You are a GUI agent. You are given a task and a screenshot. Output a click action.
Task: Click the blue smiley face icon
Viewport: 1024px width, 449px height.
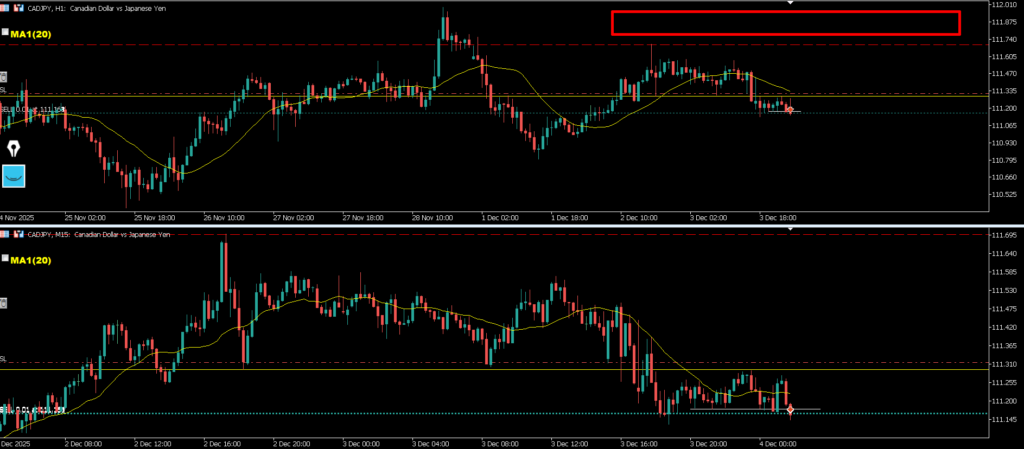(x=15, y=177)
